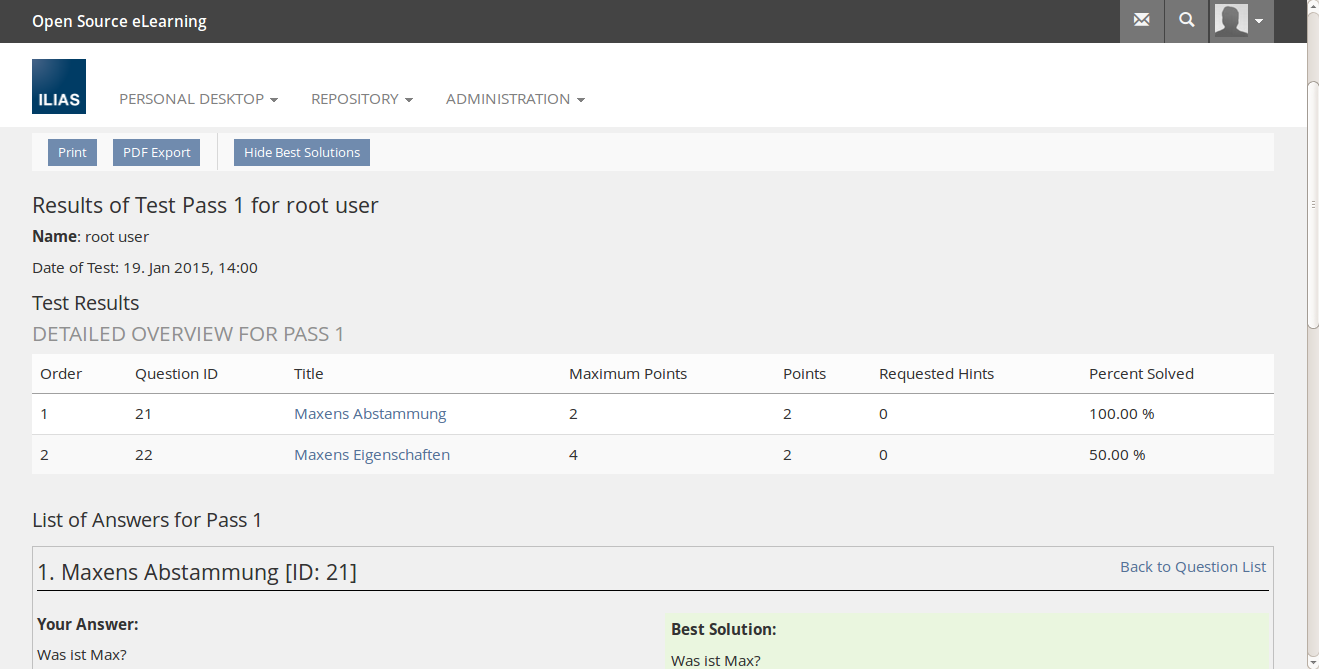1319x669 pixels.
Task: Click the Open Source eLearning header title
Action: [119, 21]
